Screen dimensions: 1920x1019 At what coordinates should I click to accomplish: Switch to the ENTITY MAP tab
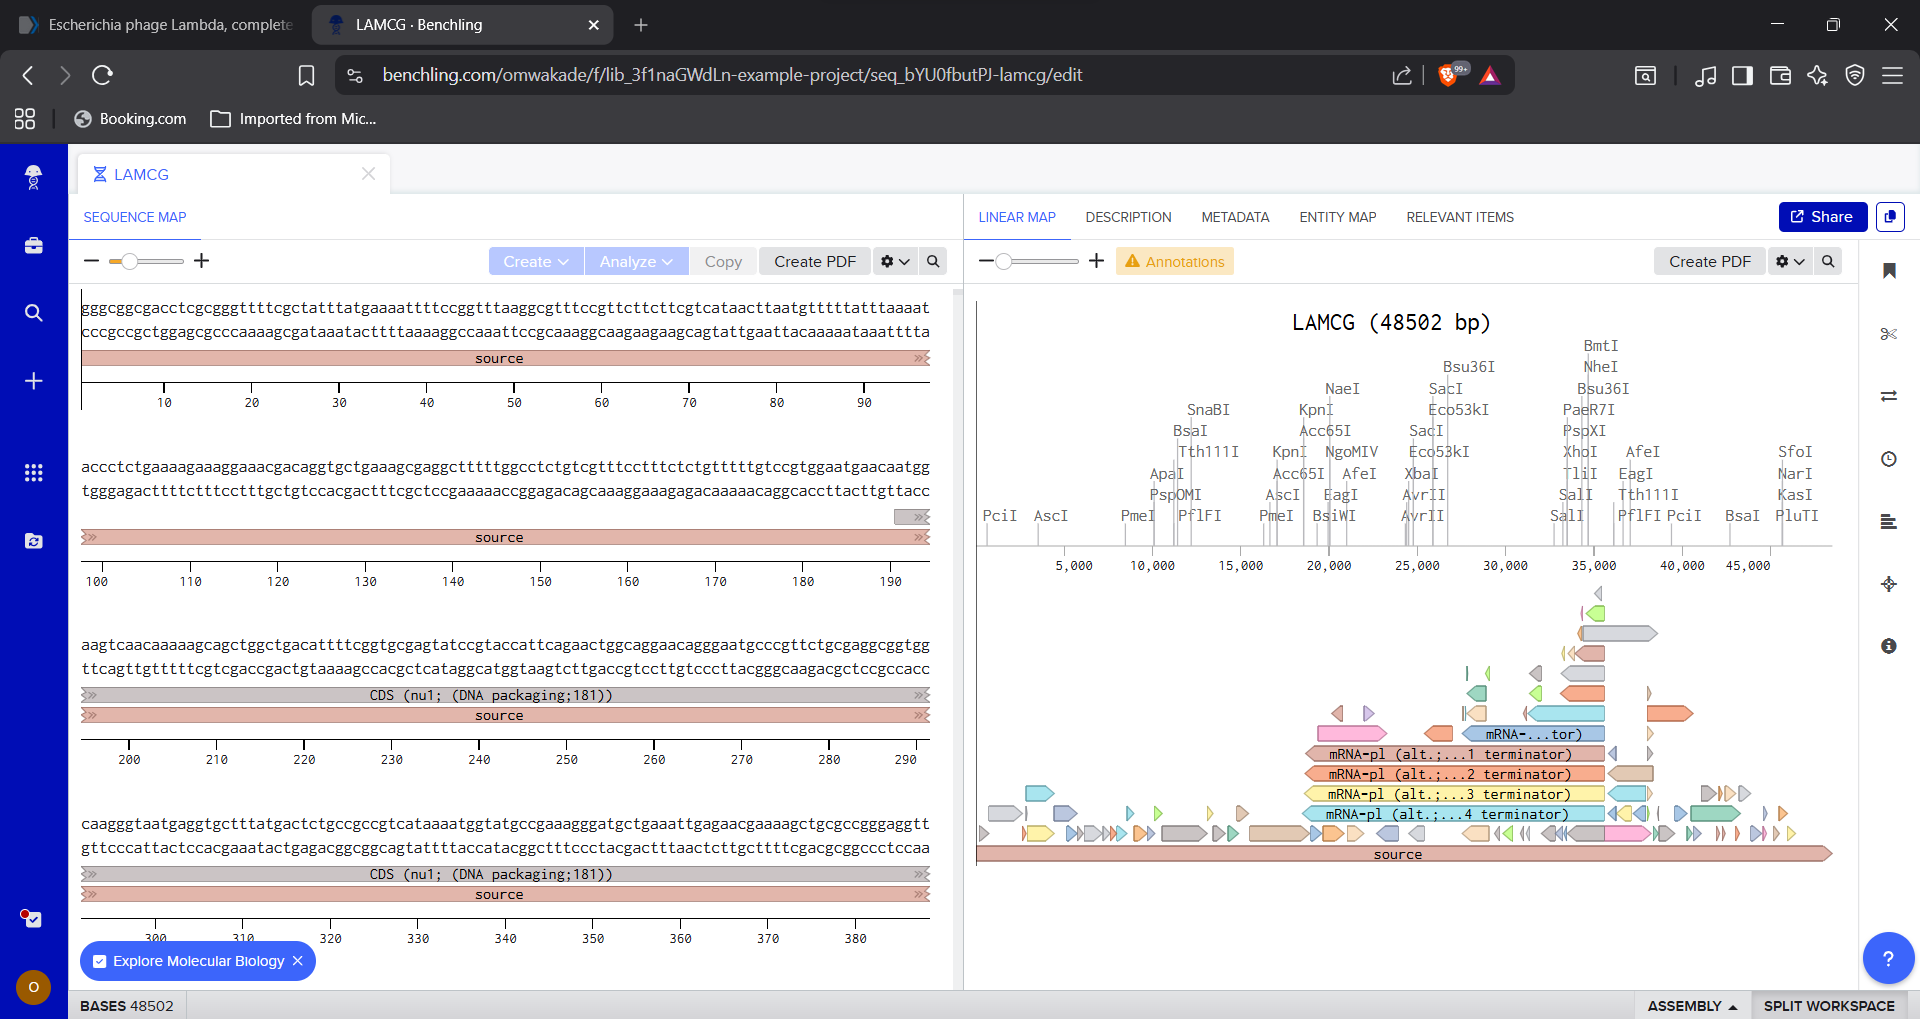(x=1337, y=217)
